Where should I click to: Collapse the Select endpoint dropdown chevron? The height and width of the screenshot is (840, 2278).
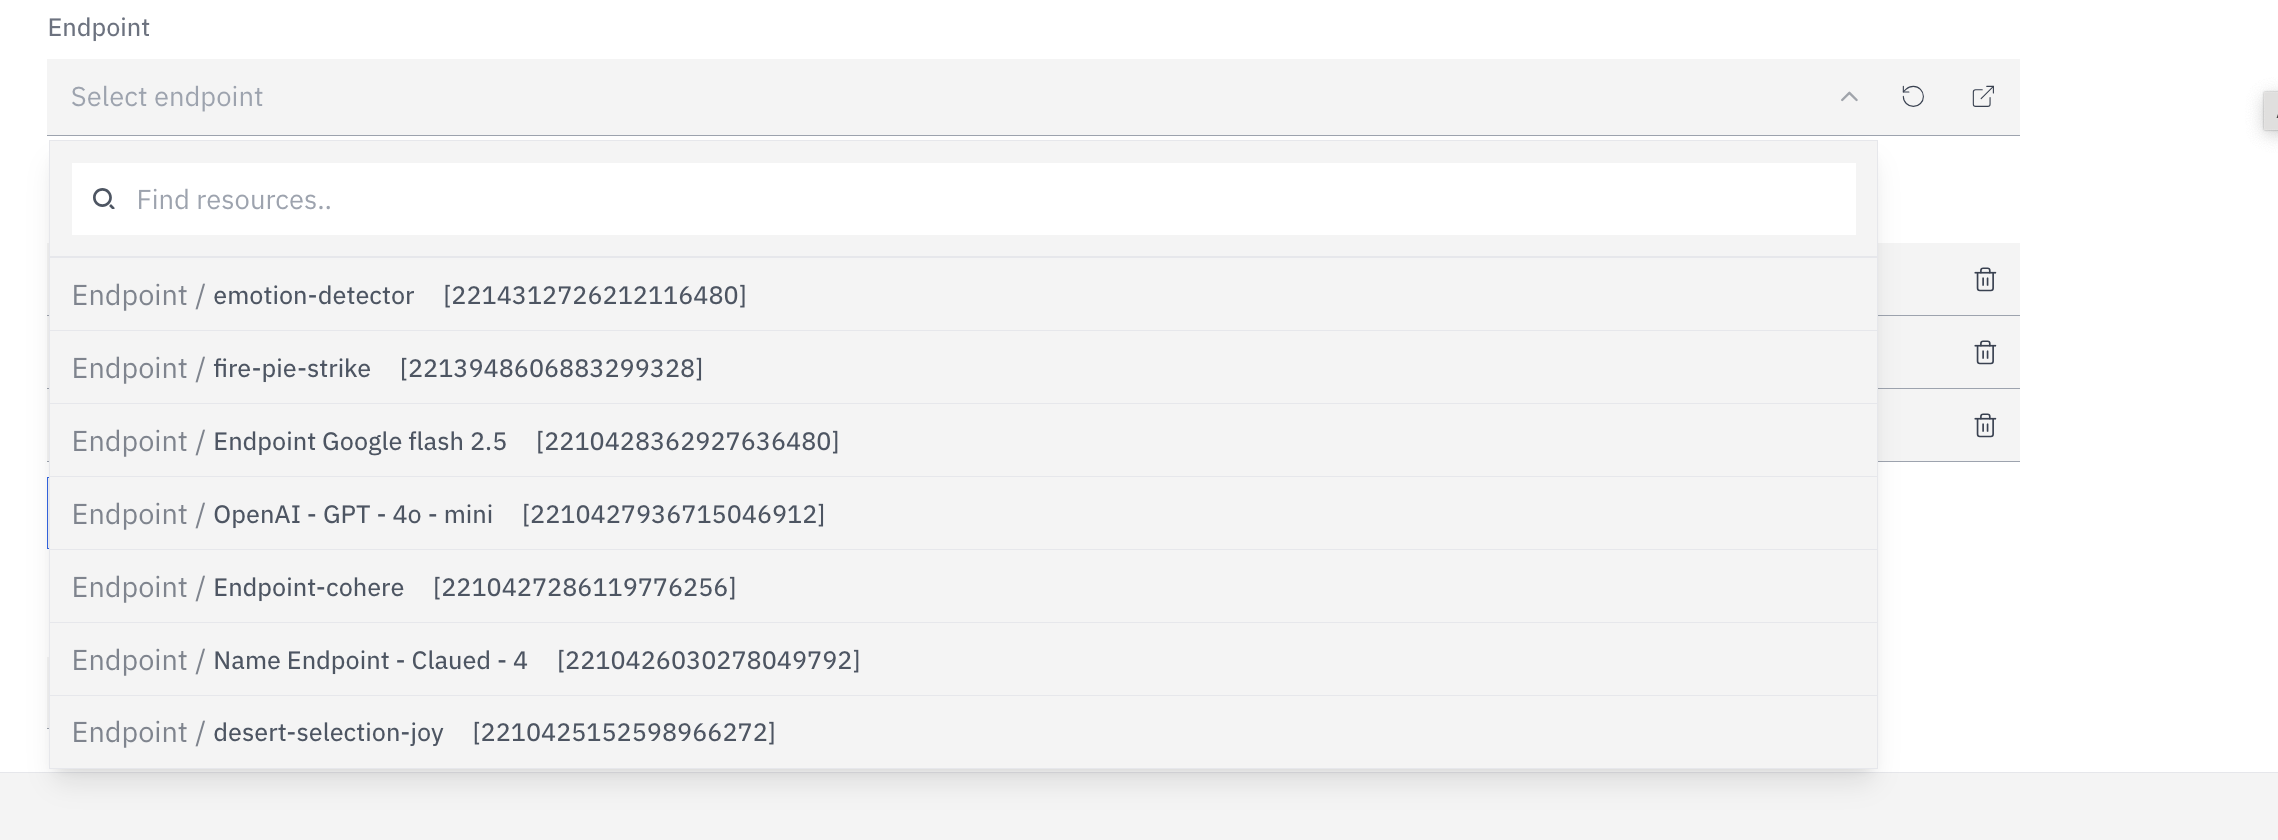coord(1849,97)
